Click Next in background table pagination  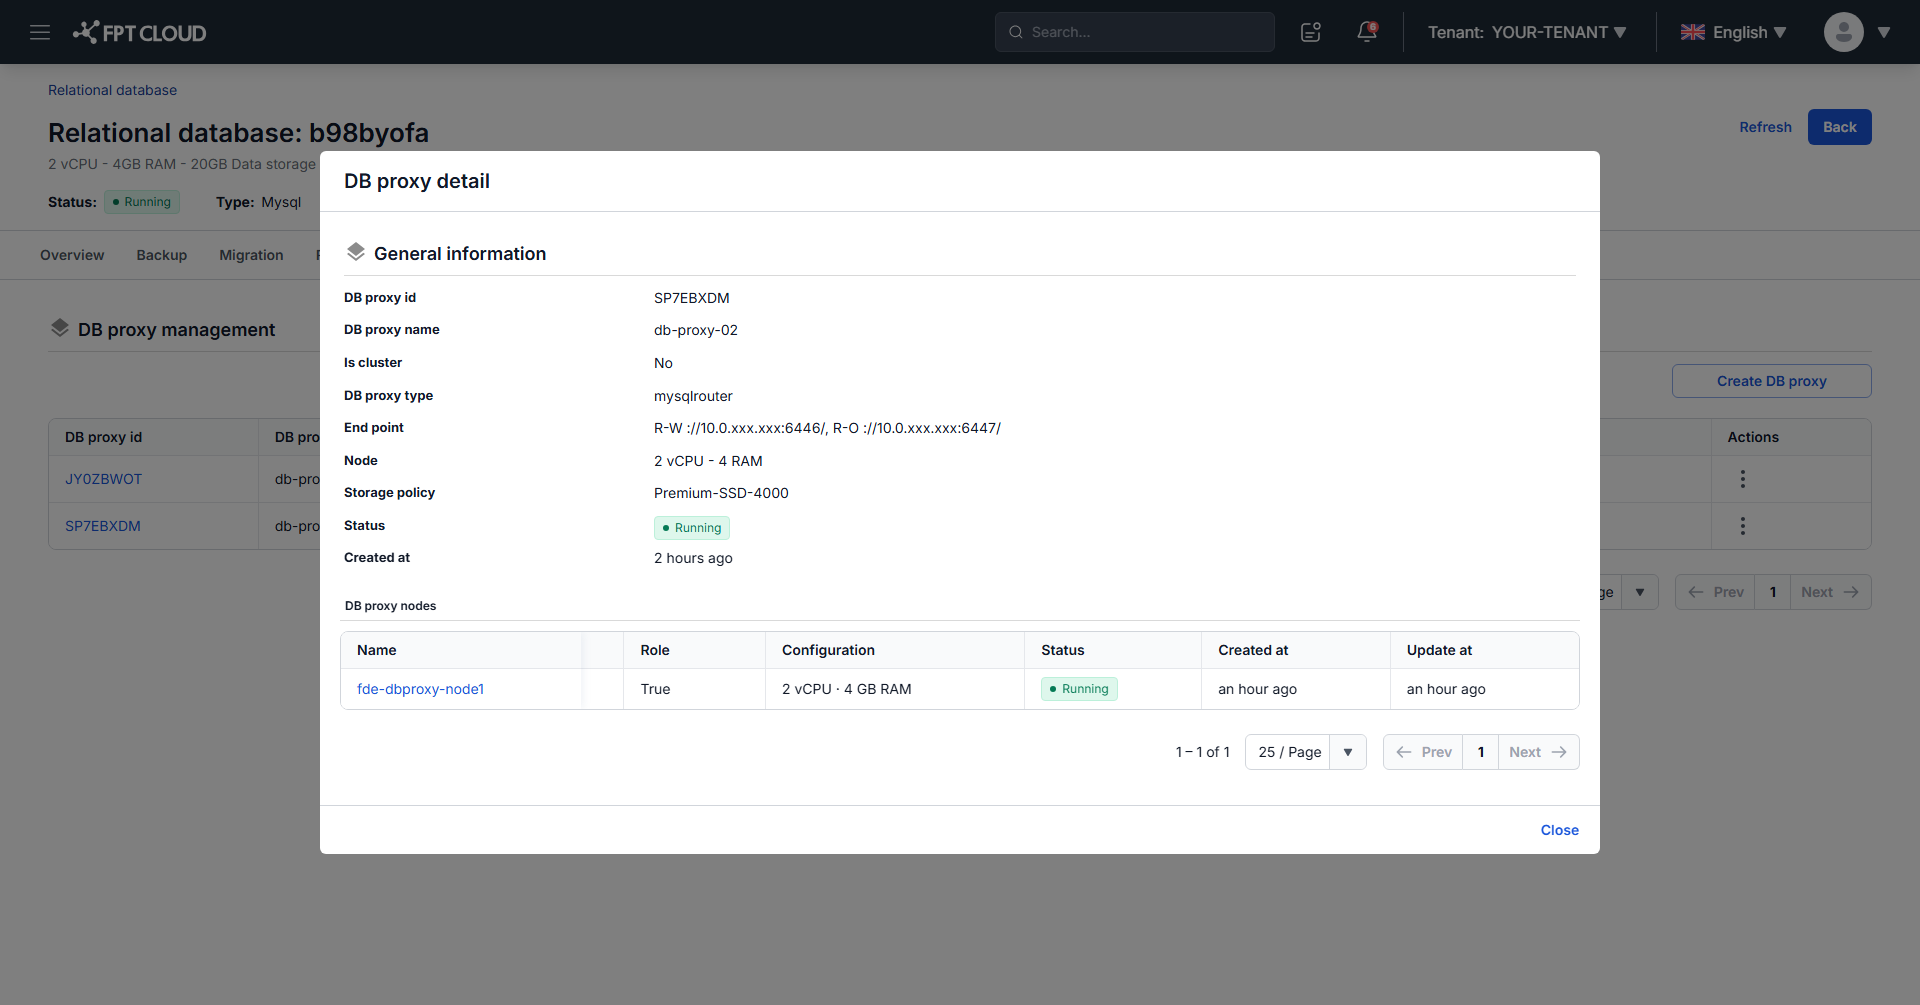(1830, 592)
